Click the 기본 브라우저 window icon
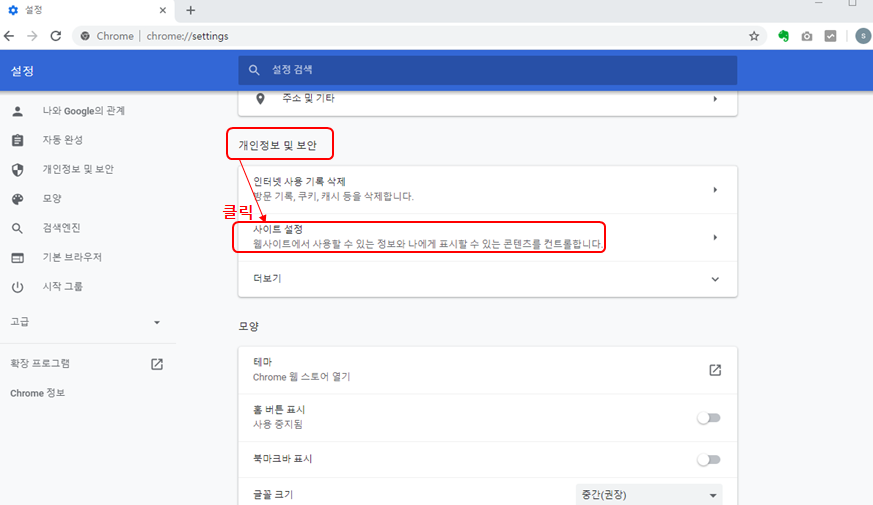Image resolution: width=873 pixels, height=505 pixels. 18,258
